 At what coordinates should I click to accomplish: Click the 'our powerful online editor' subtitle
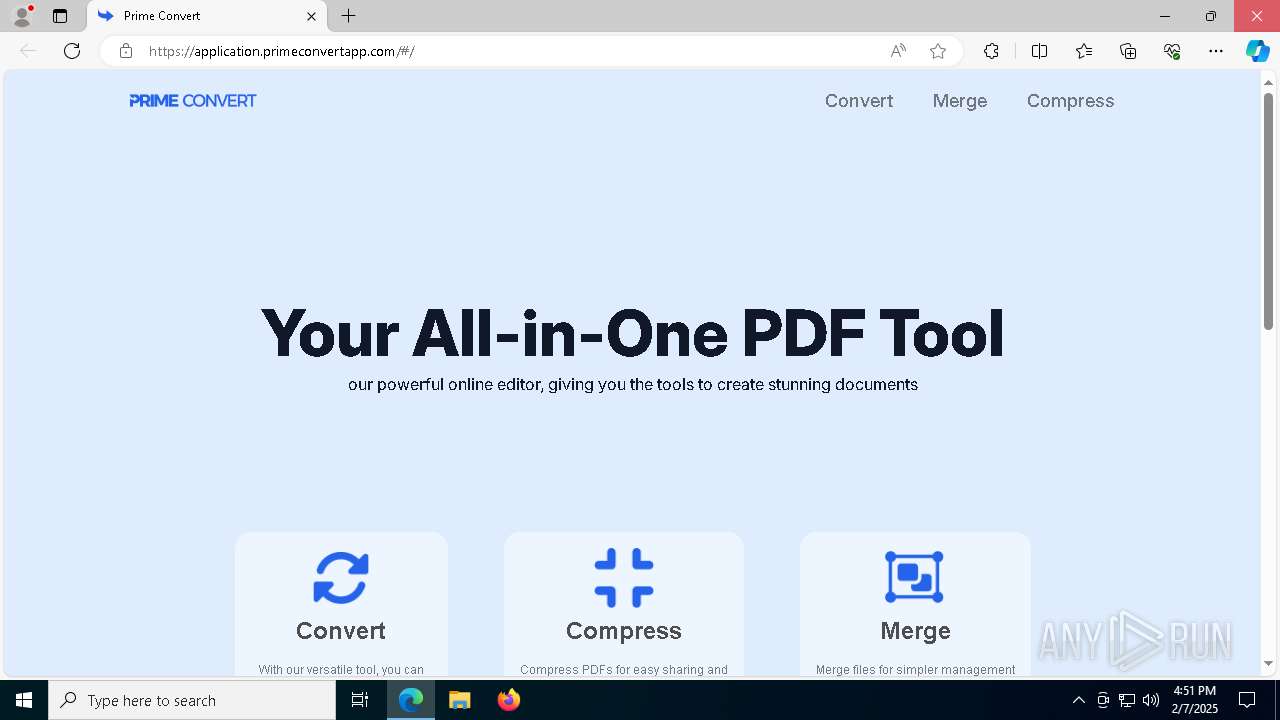point(633,384)
